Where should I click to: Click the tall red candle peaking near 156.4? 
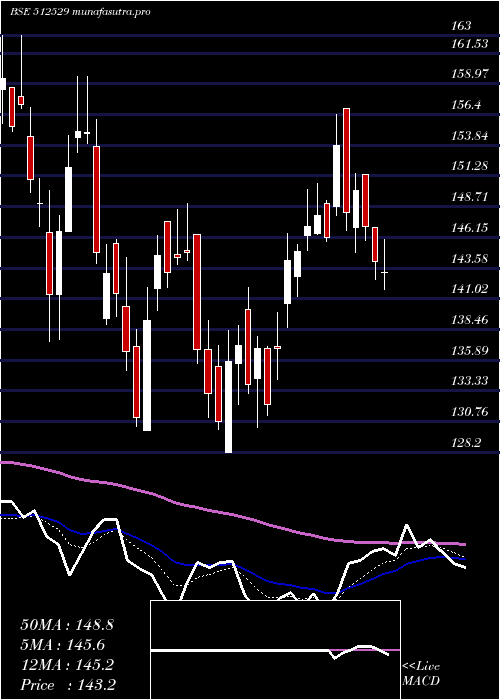(x=346, y=160)
